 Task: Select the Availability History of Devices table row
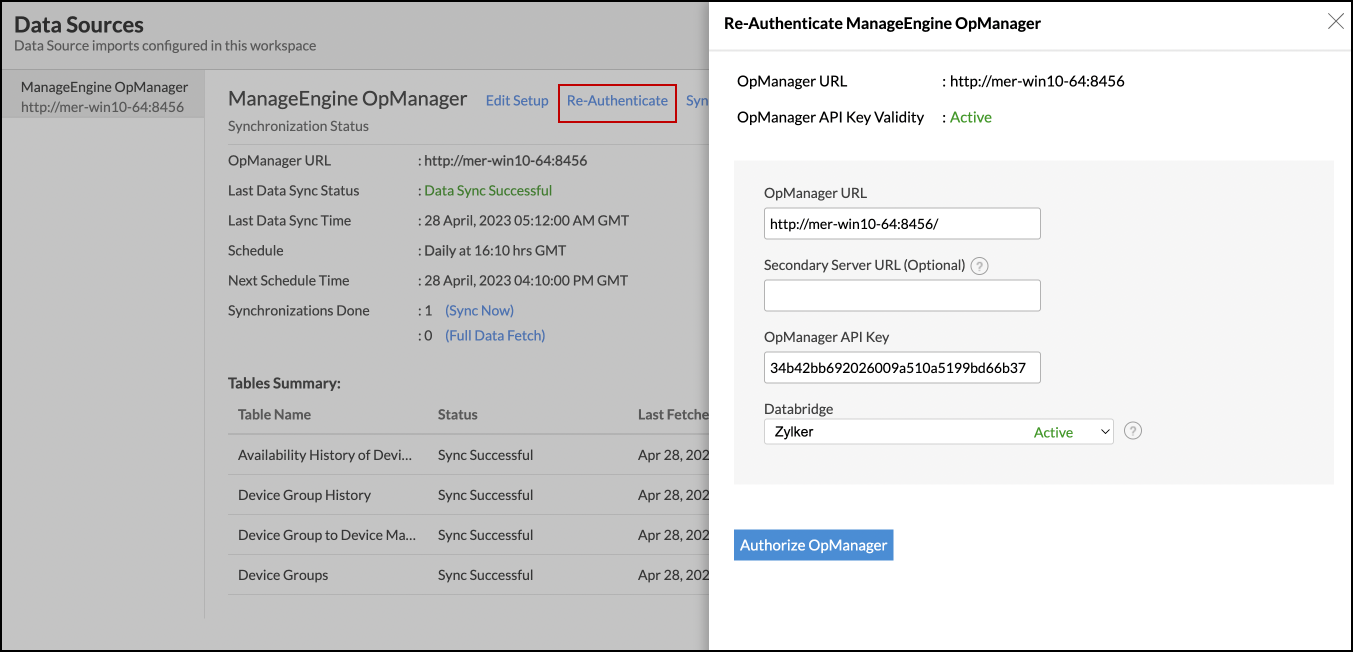(x=325, y=455)
